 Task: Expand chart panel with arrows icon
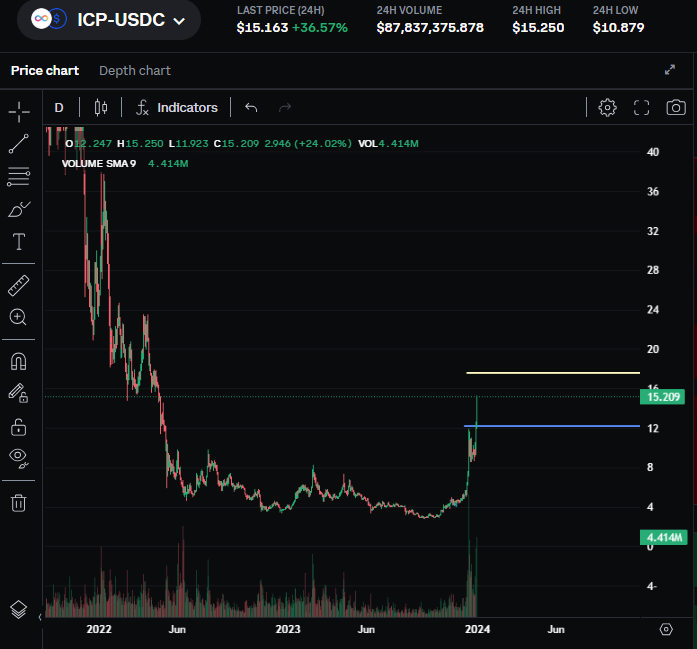[x=669, y=70]
